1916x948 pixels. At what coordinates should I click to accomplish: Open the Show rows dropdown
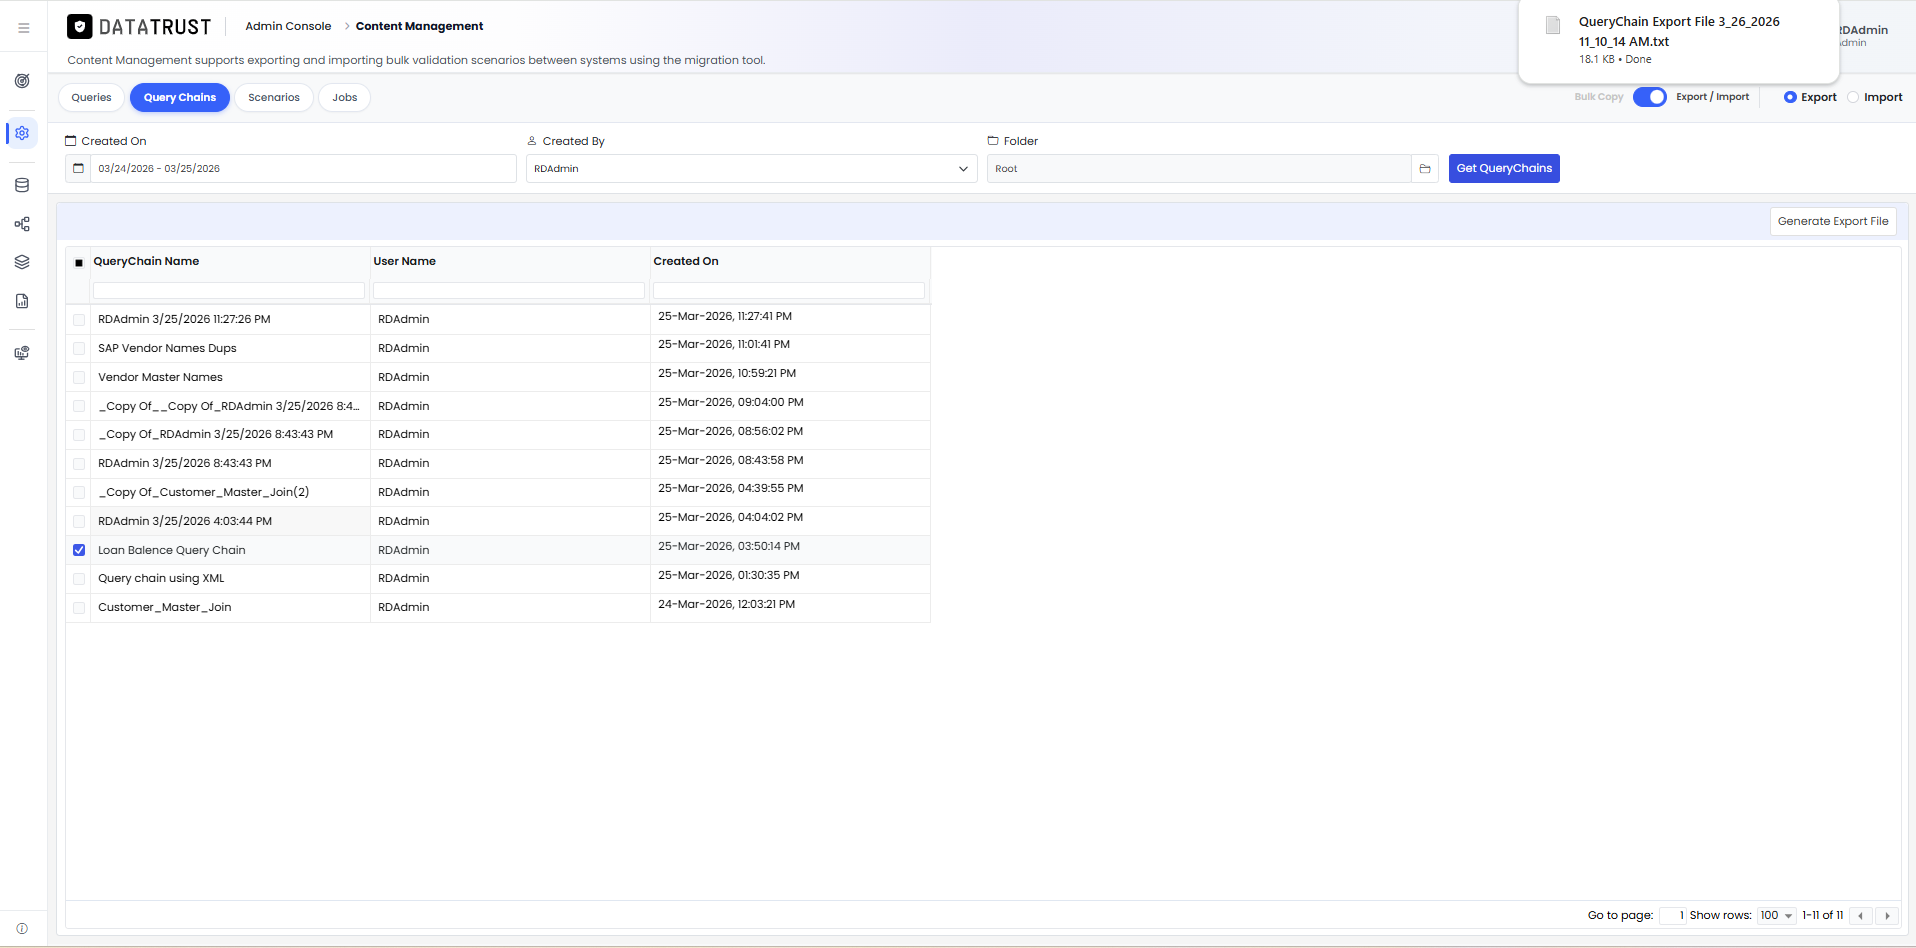(x=1777, y=916)
